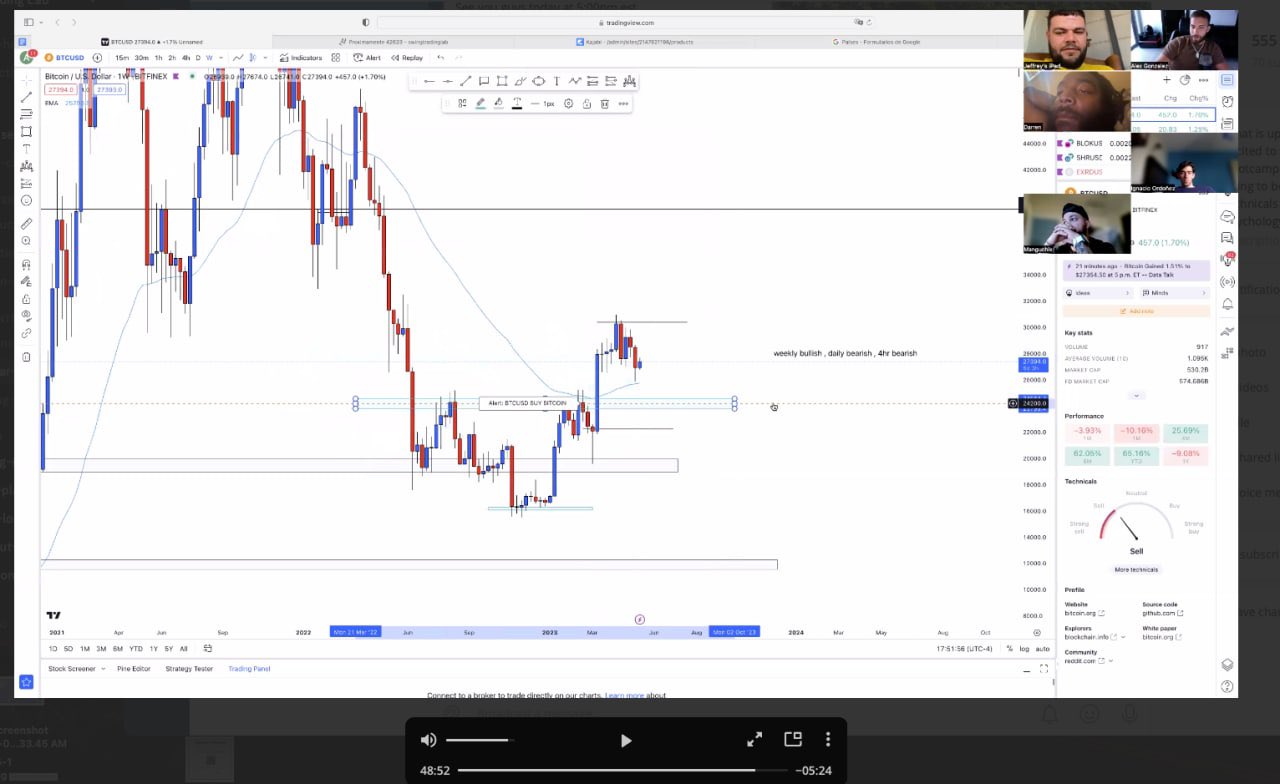Change drawing background fill color icon
1280x784 pixels.
tap(498, 103)
